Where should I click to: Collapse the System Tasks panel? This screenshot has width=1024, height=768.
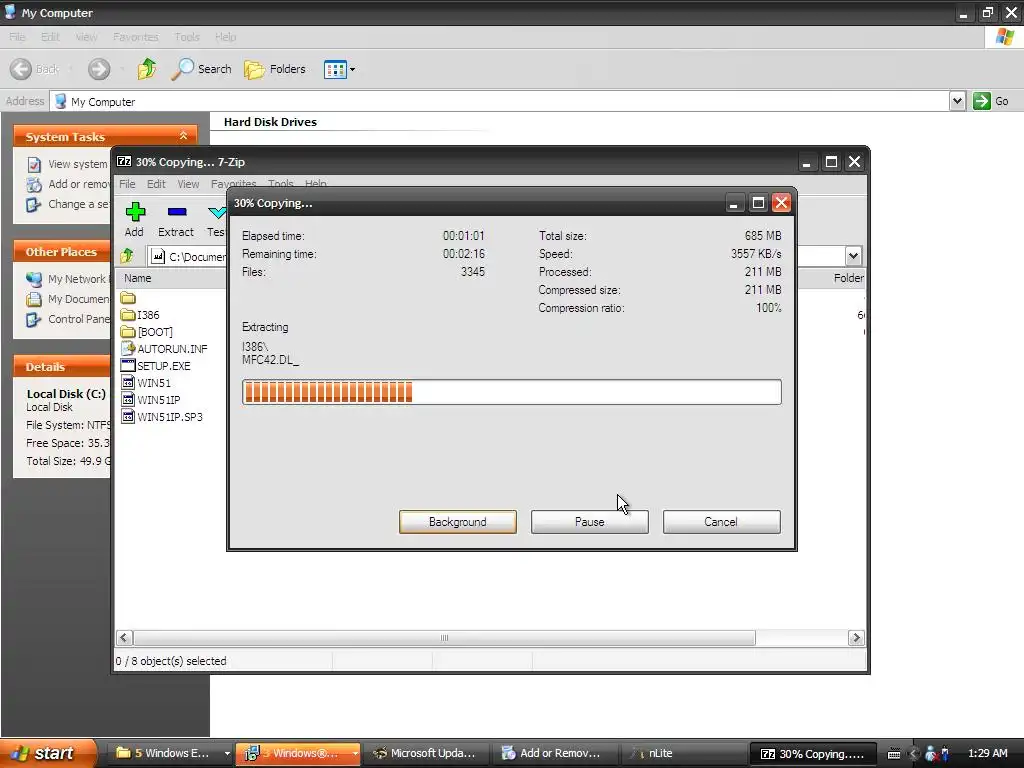click(x=184, y=136)
